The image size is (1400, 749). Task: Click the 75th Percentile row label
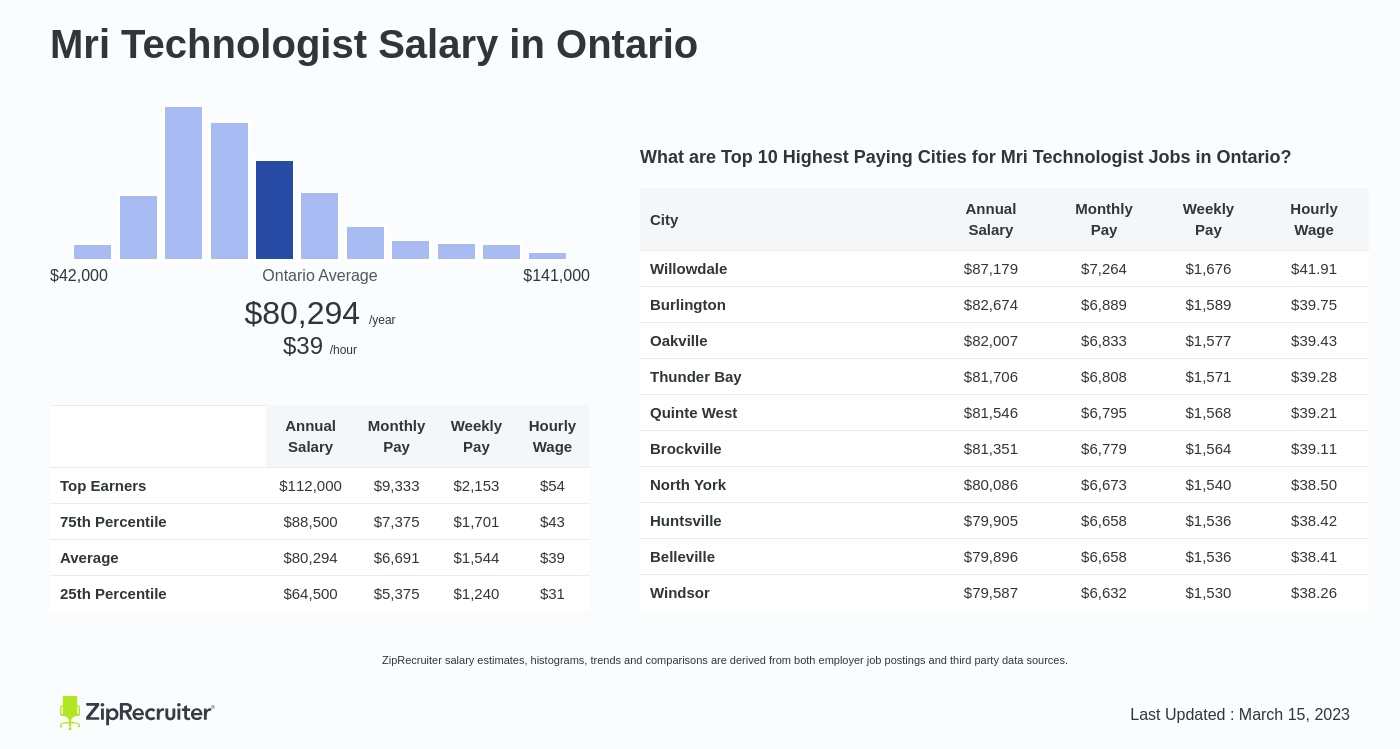pos(113,522)
